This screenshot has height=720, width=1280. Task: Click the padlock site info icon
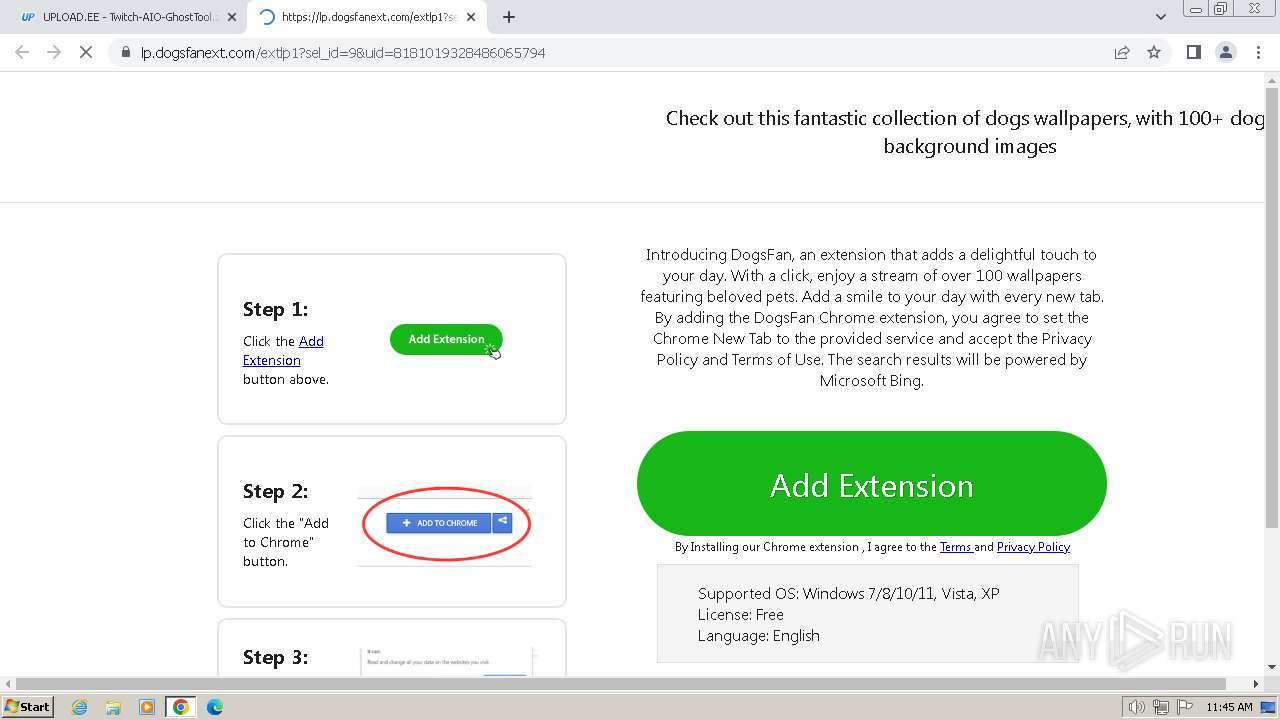point(126,52)
